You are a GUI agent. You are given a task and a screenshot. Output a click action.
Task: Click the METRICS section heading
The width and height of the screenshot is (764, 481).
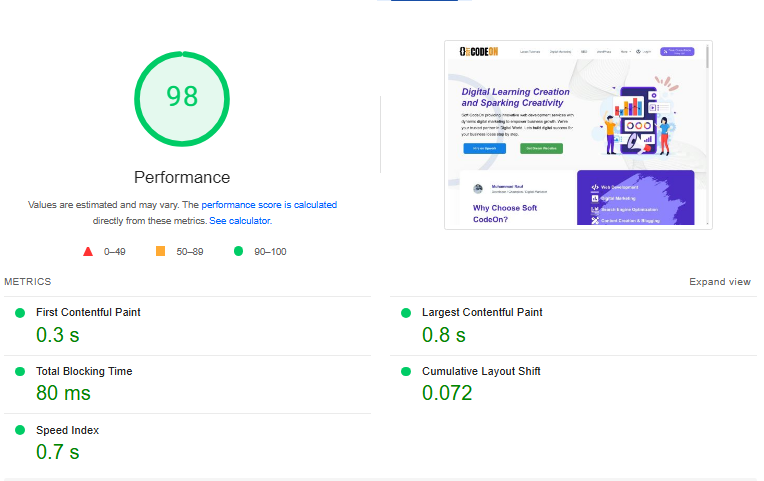pyautogui.click(x=28, y=282)
